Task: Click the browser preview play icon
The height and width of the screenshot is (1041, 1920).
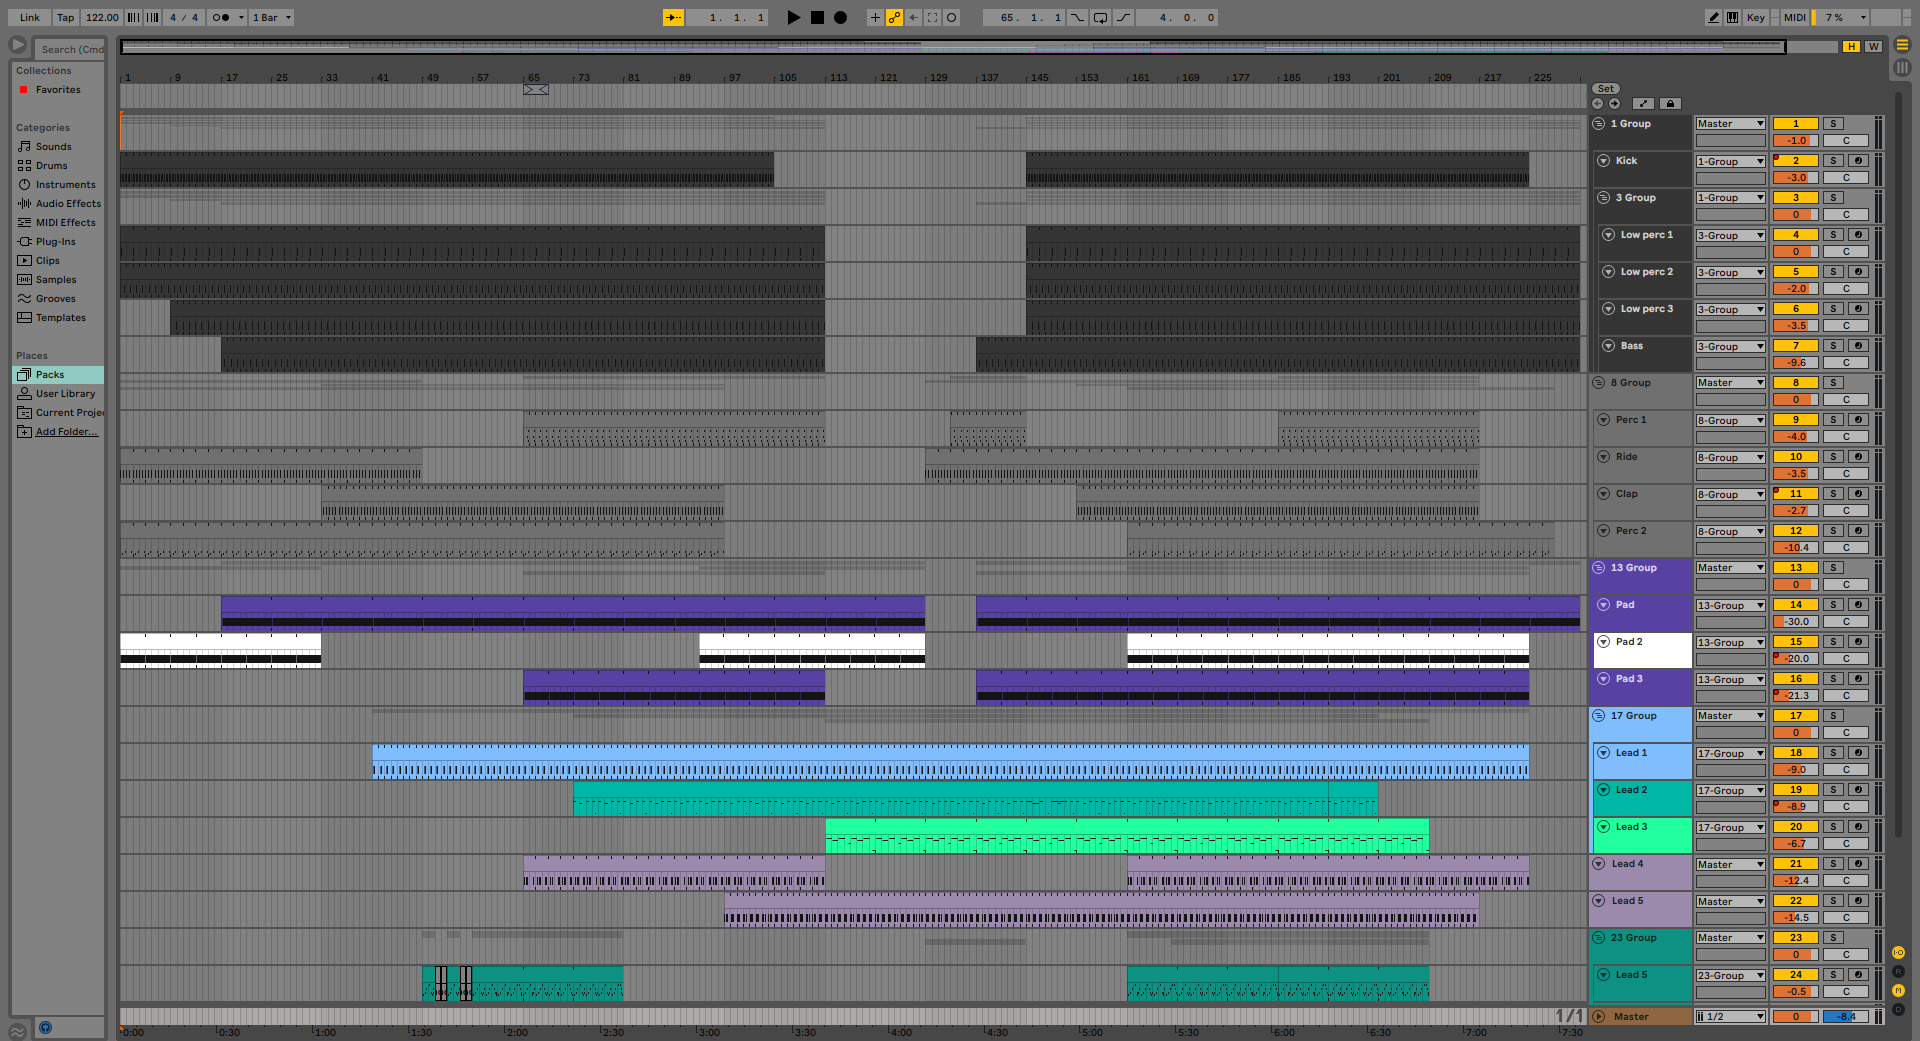Action: 18,45
